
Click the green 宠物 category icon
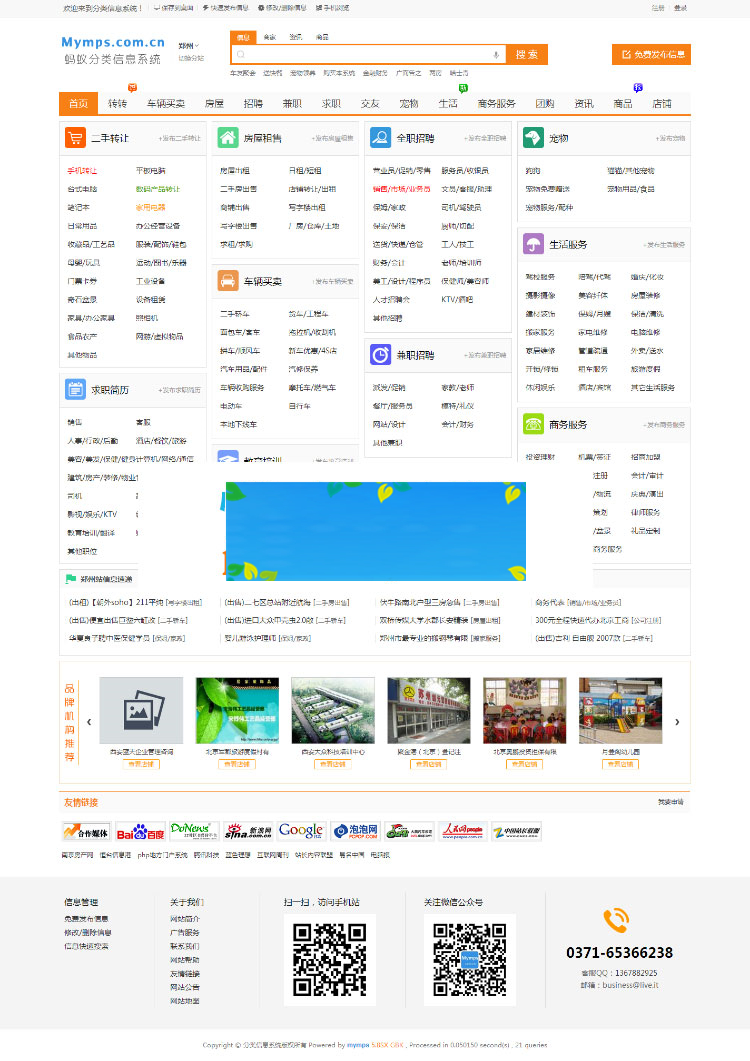[532, 138]
